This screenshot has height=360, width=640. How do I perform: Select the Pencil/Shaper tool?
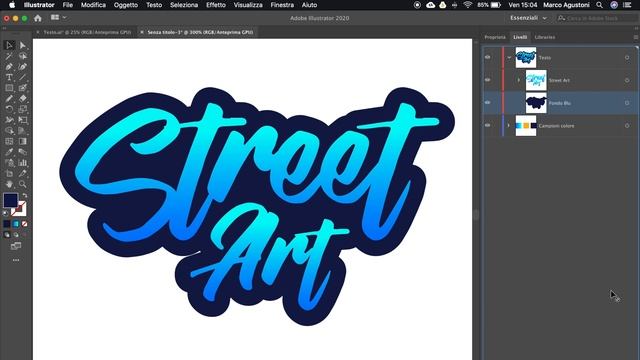(x=9, y=98)
